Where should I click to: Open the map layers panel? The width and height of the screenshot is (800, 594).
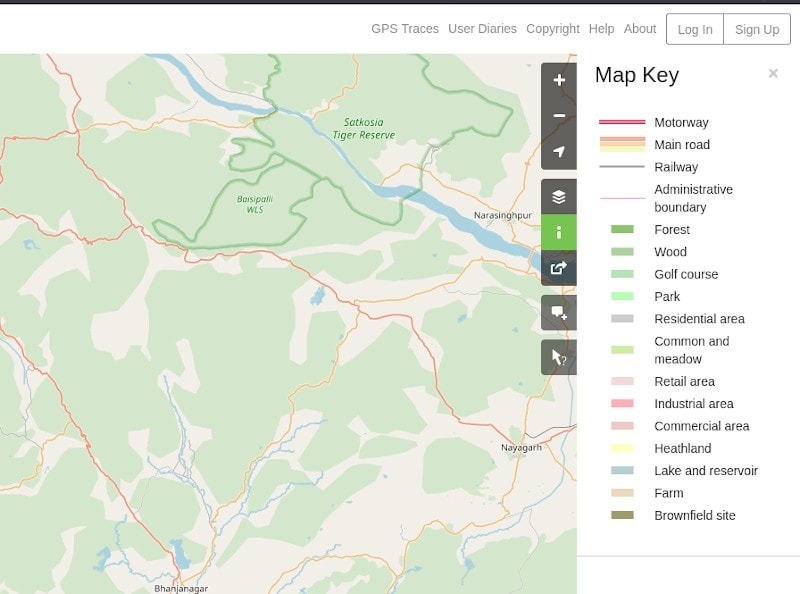click(559, 197)
